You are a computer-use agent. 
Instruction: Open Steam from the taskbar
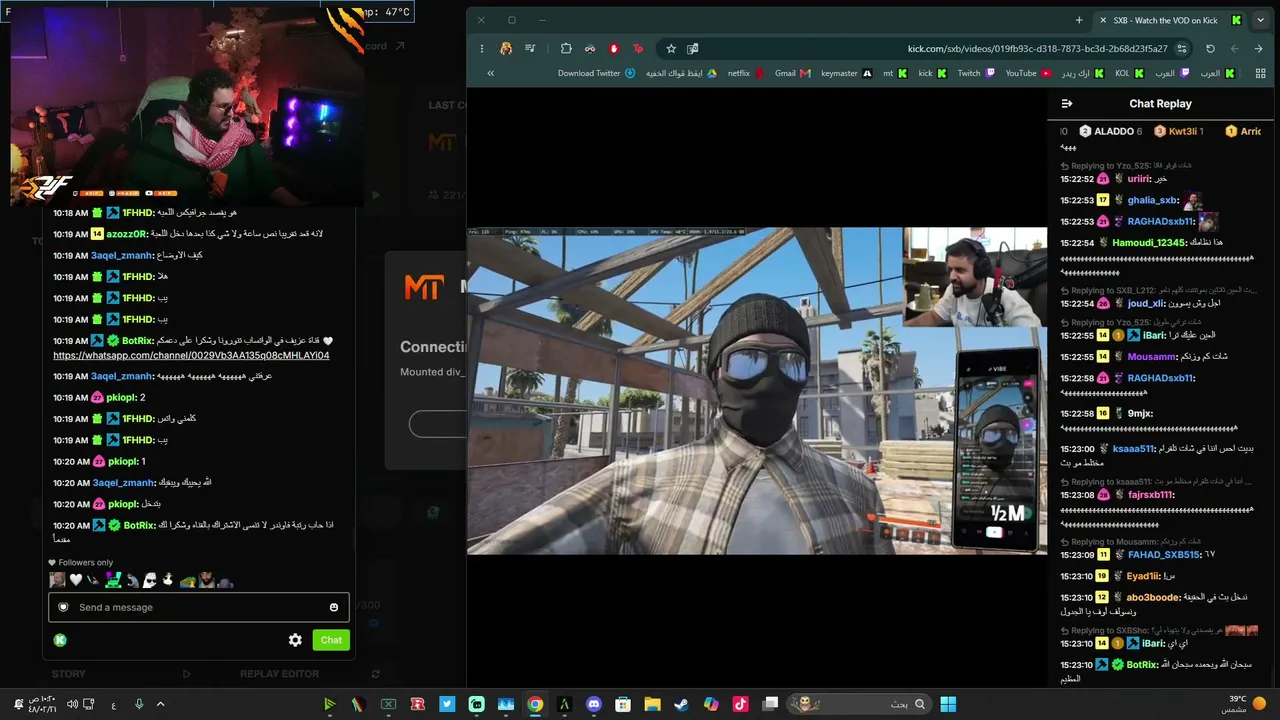coord(681,704)
